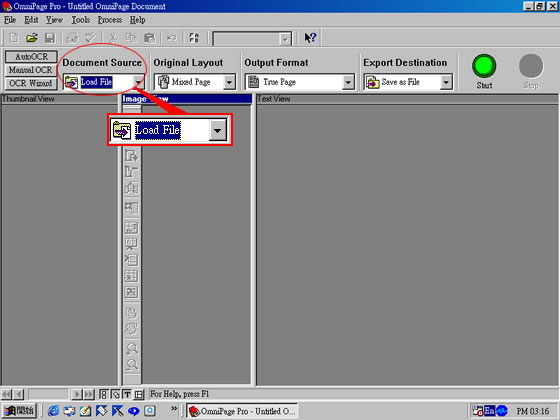Click the proofread checkmark toolbar icon

90,38
